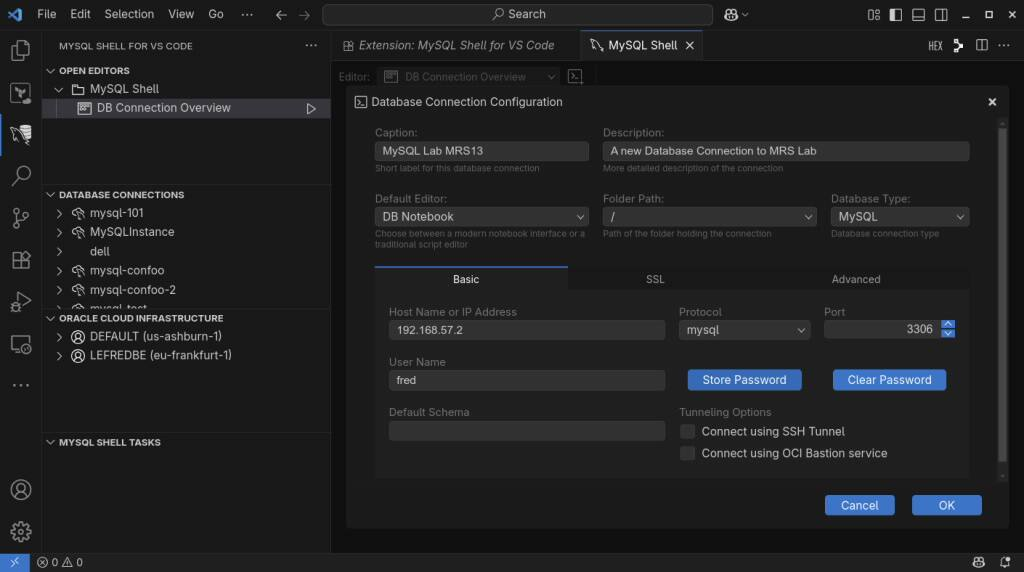Open the Protocol mysql dropdown
This screenshot has height=572, width=1024.
pos(744,330)
